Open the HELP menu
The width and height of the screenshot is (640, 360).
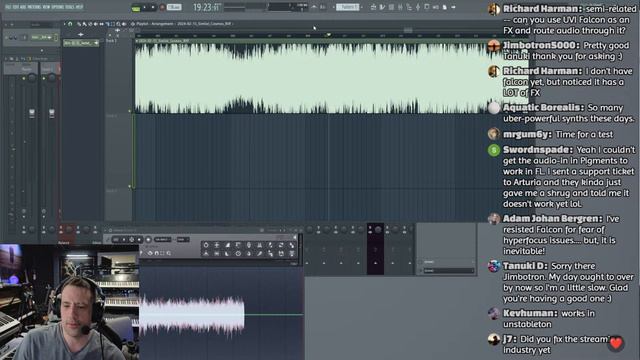(79, 7)
